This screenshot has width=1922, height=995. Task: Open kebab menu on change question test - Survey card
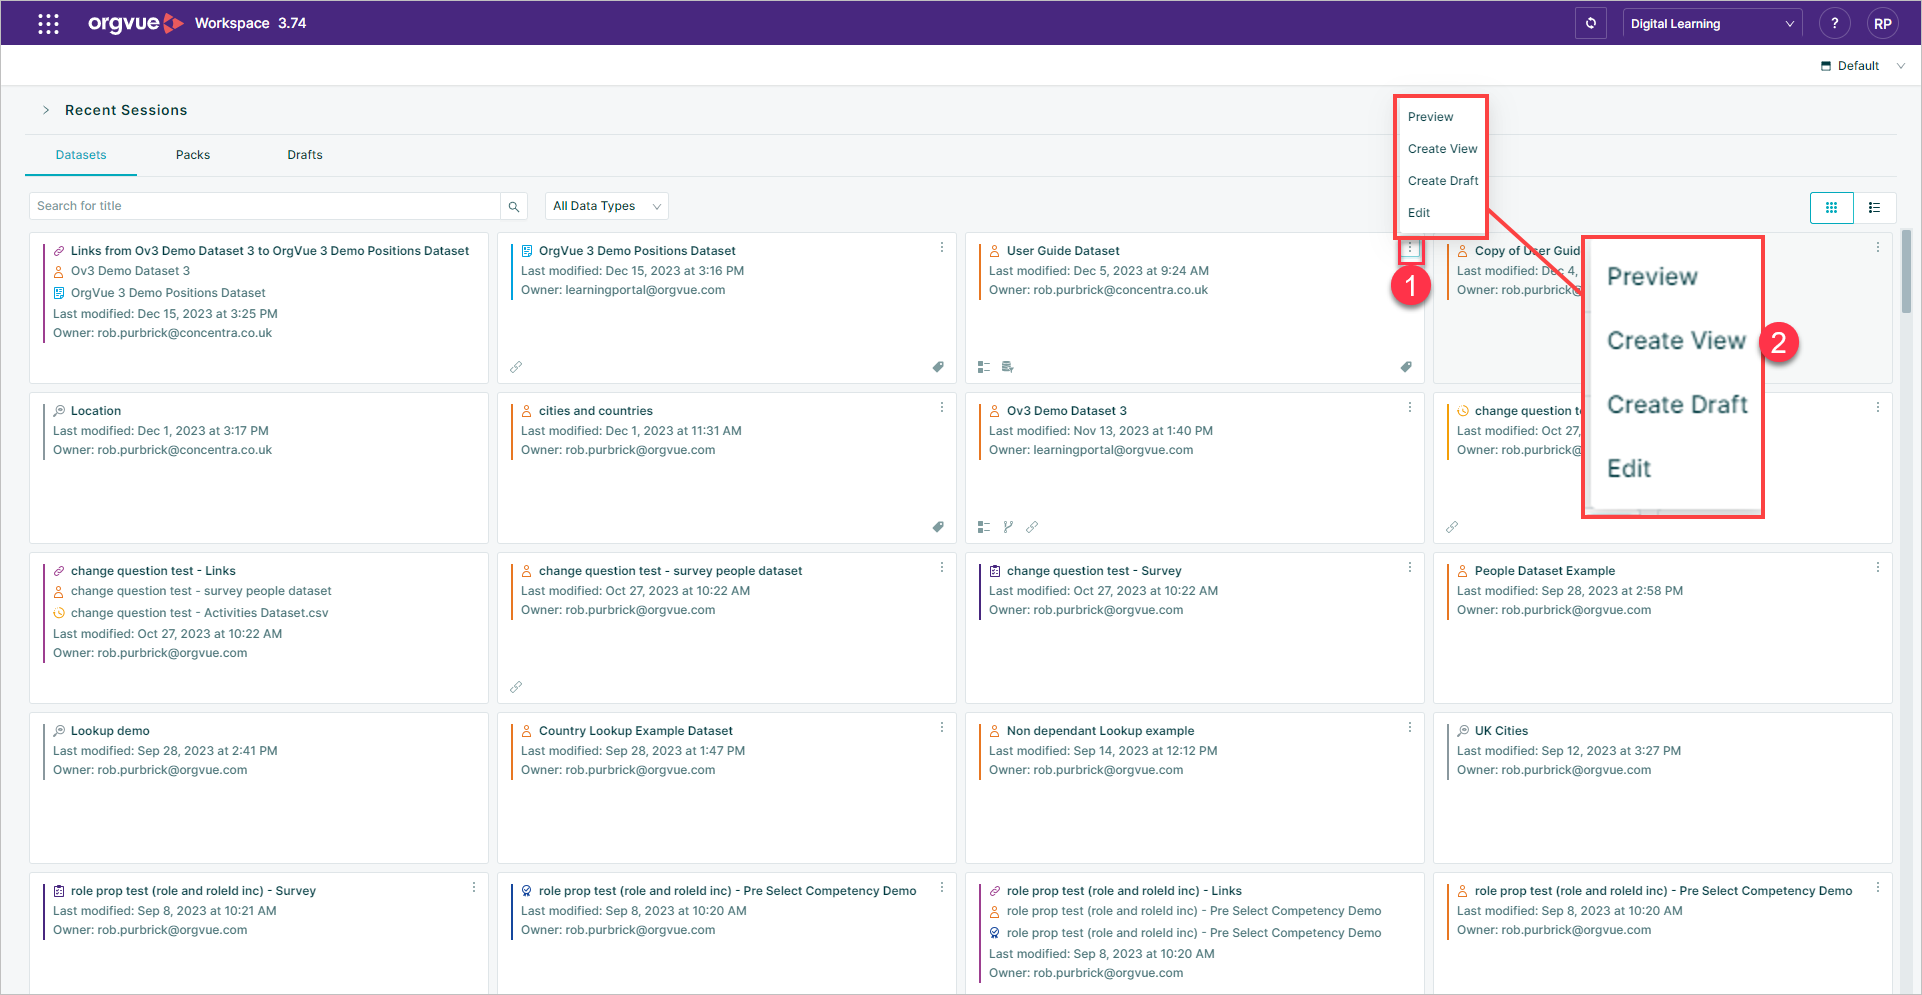[x=1410, y=567]
